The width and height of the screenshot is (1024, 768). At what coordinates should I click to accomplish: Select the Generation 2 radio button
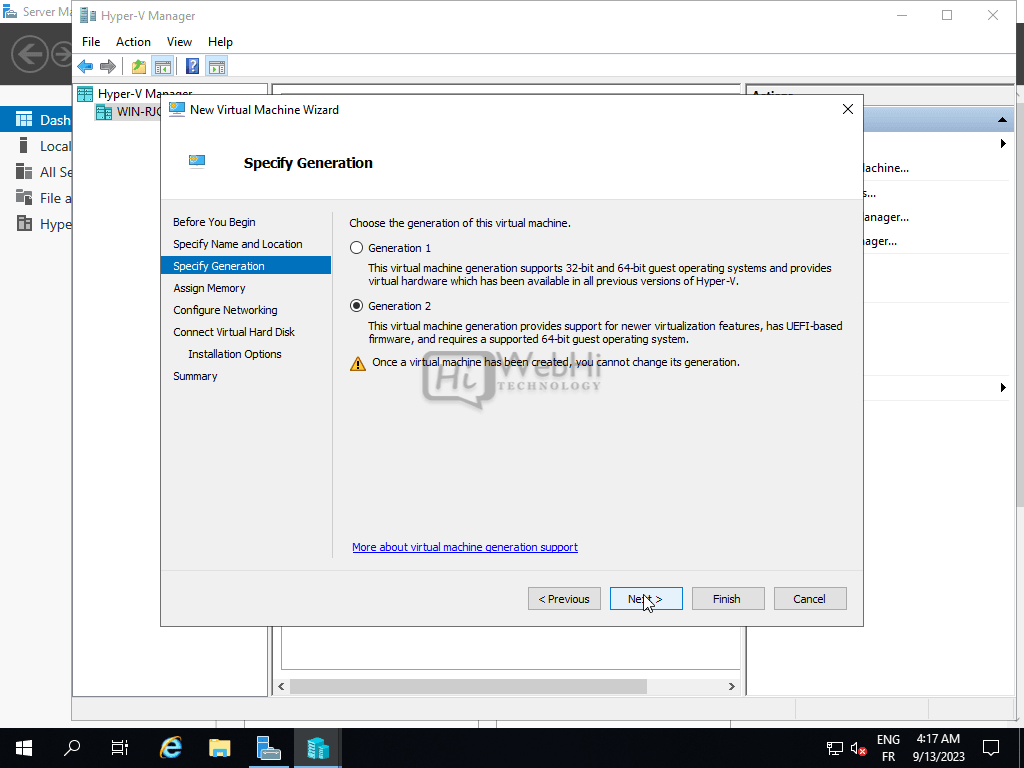(x=356, y=306)
